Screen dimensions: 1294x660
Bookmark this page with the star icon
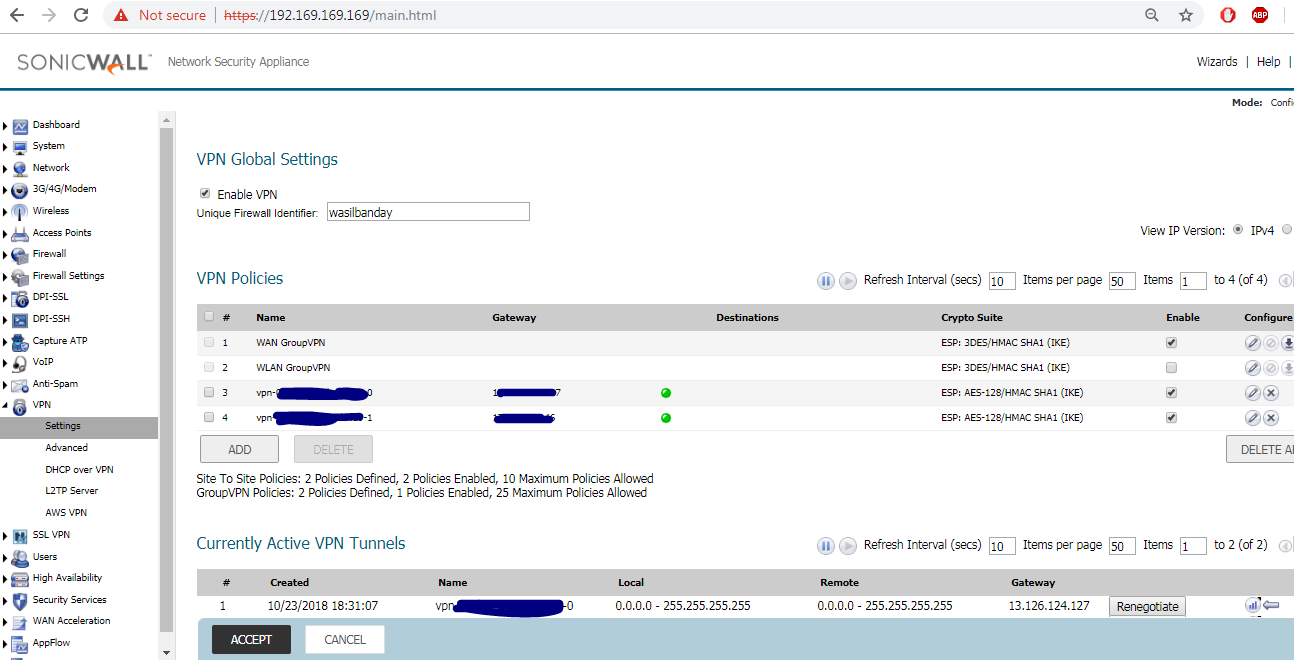point(1186,15)
